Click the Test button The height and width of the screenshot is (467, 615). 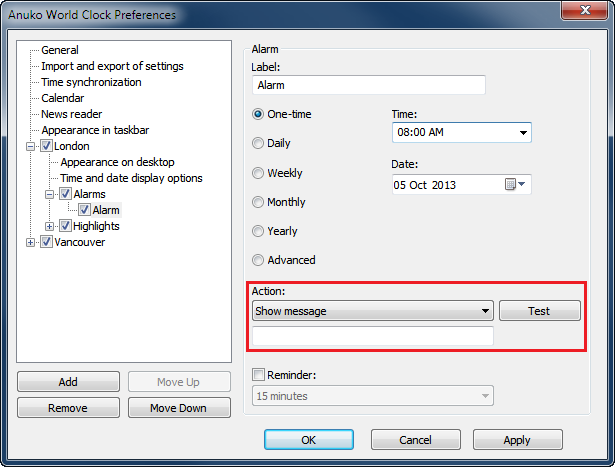[x=539, y=311]
